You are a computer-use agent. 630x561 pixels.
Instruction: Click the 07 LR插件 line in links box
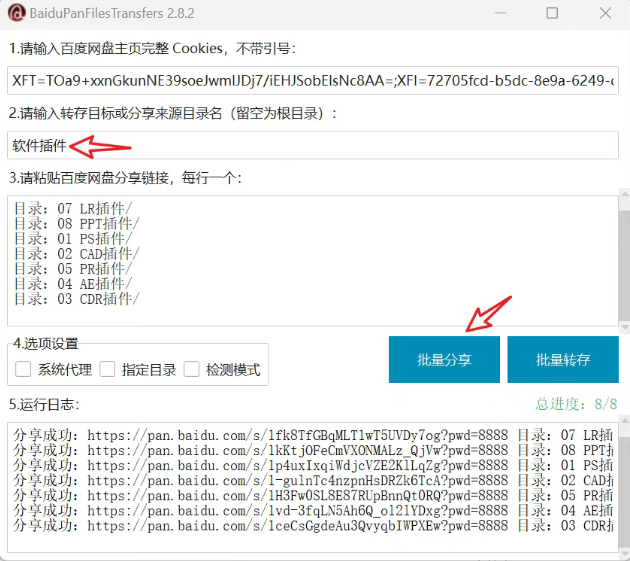coord(73,208)
